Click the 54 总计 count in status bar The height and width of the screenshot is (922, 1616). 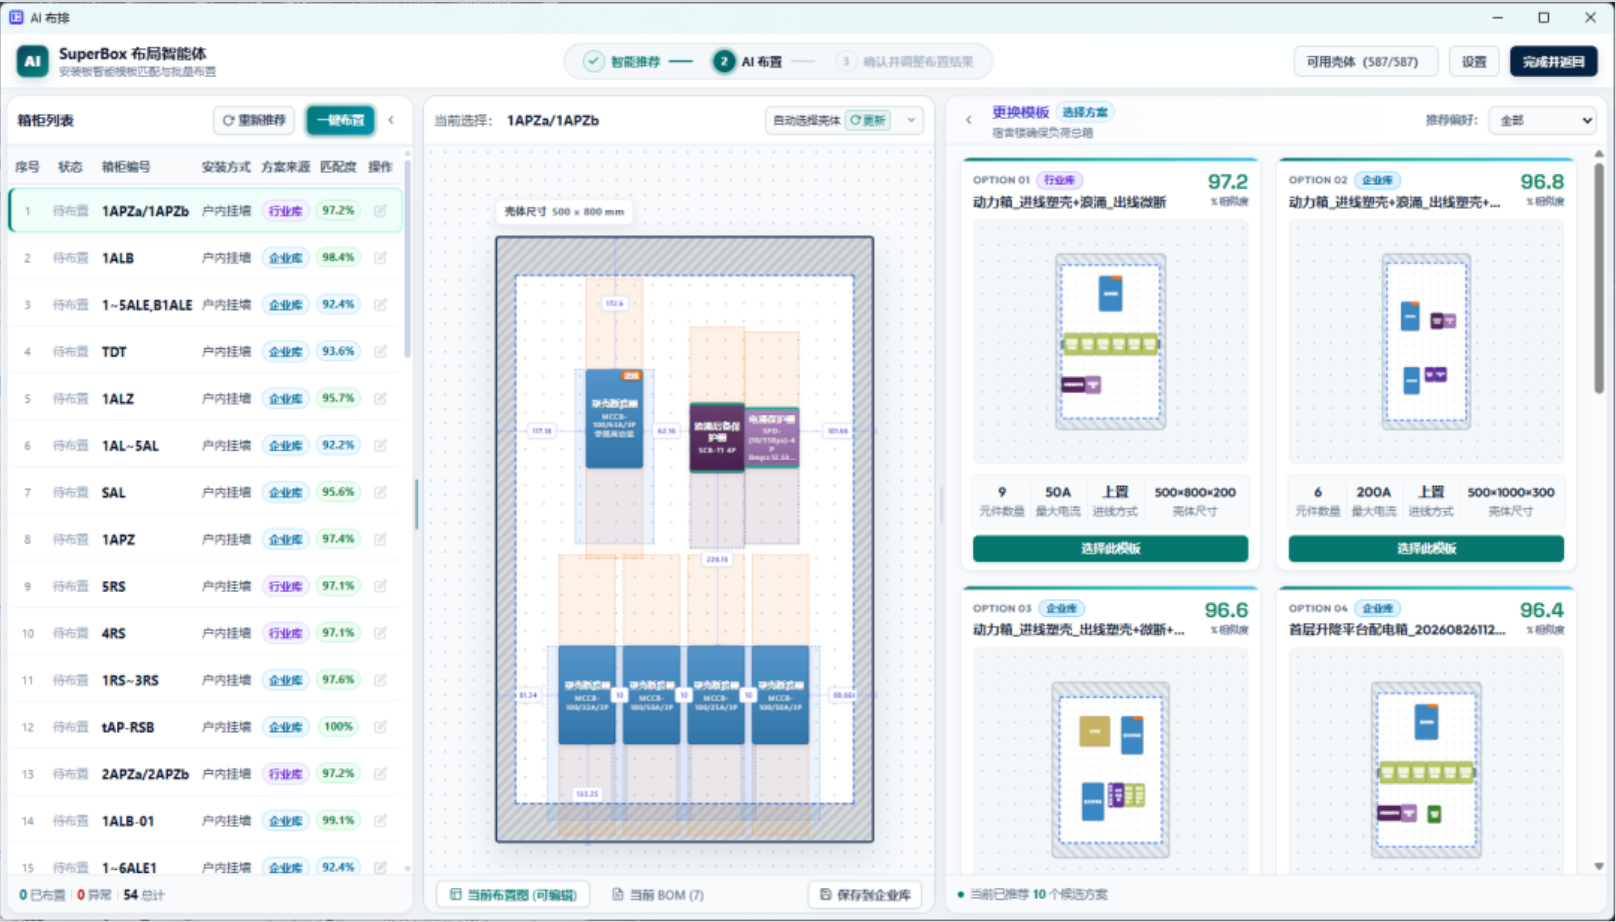(x=144, y=895)
